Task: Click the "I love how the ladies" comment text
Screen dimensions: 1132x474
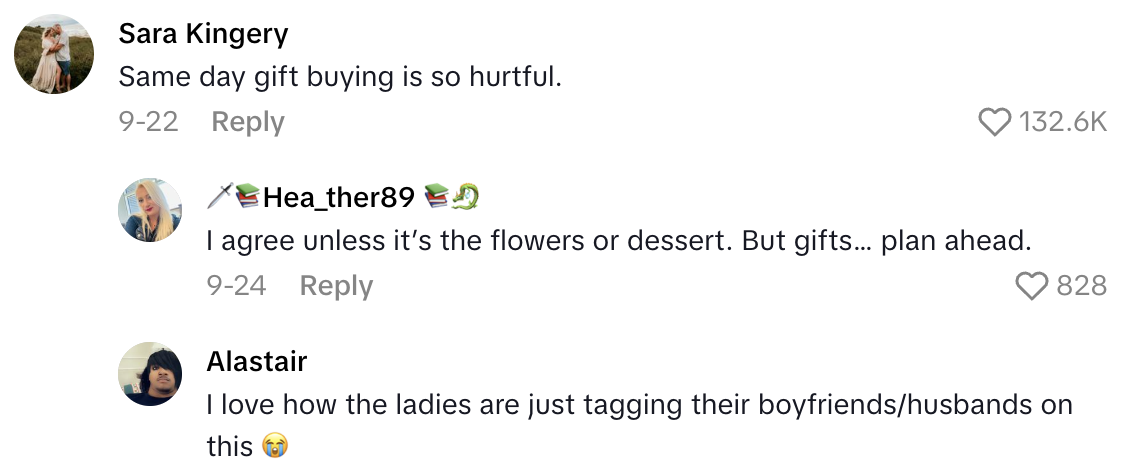Action: tap(638, 405)
